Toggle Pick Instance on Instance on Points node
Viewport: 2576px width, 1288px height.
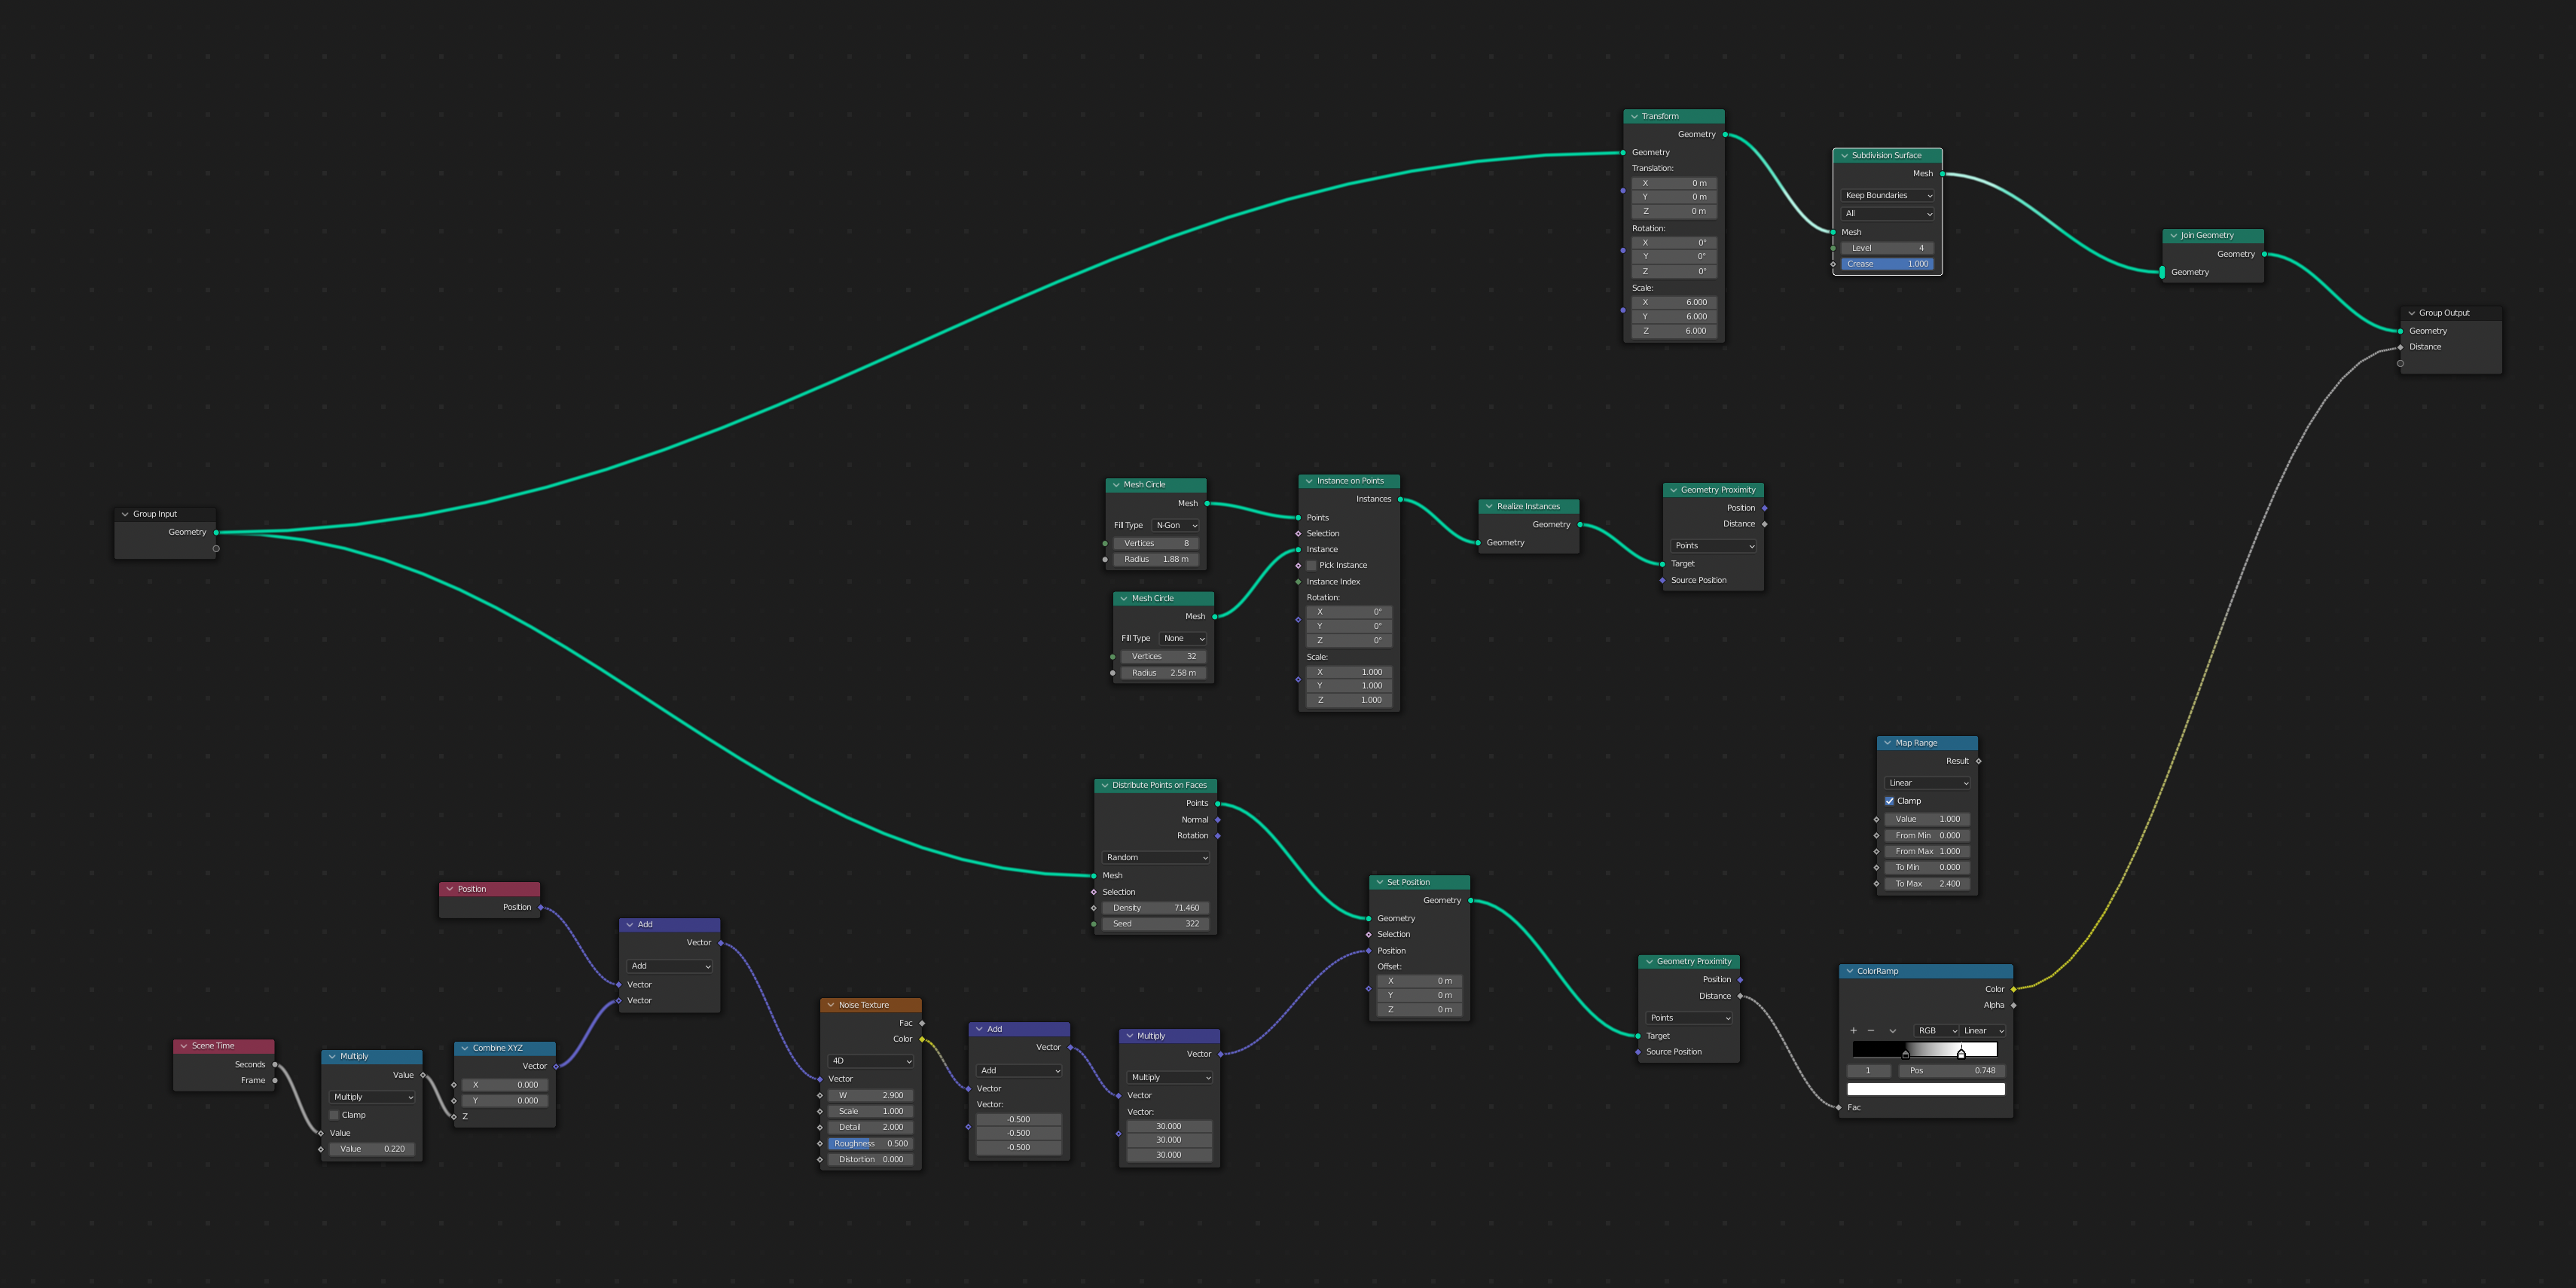click(1311, 565)
